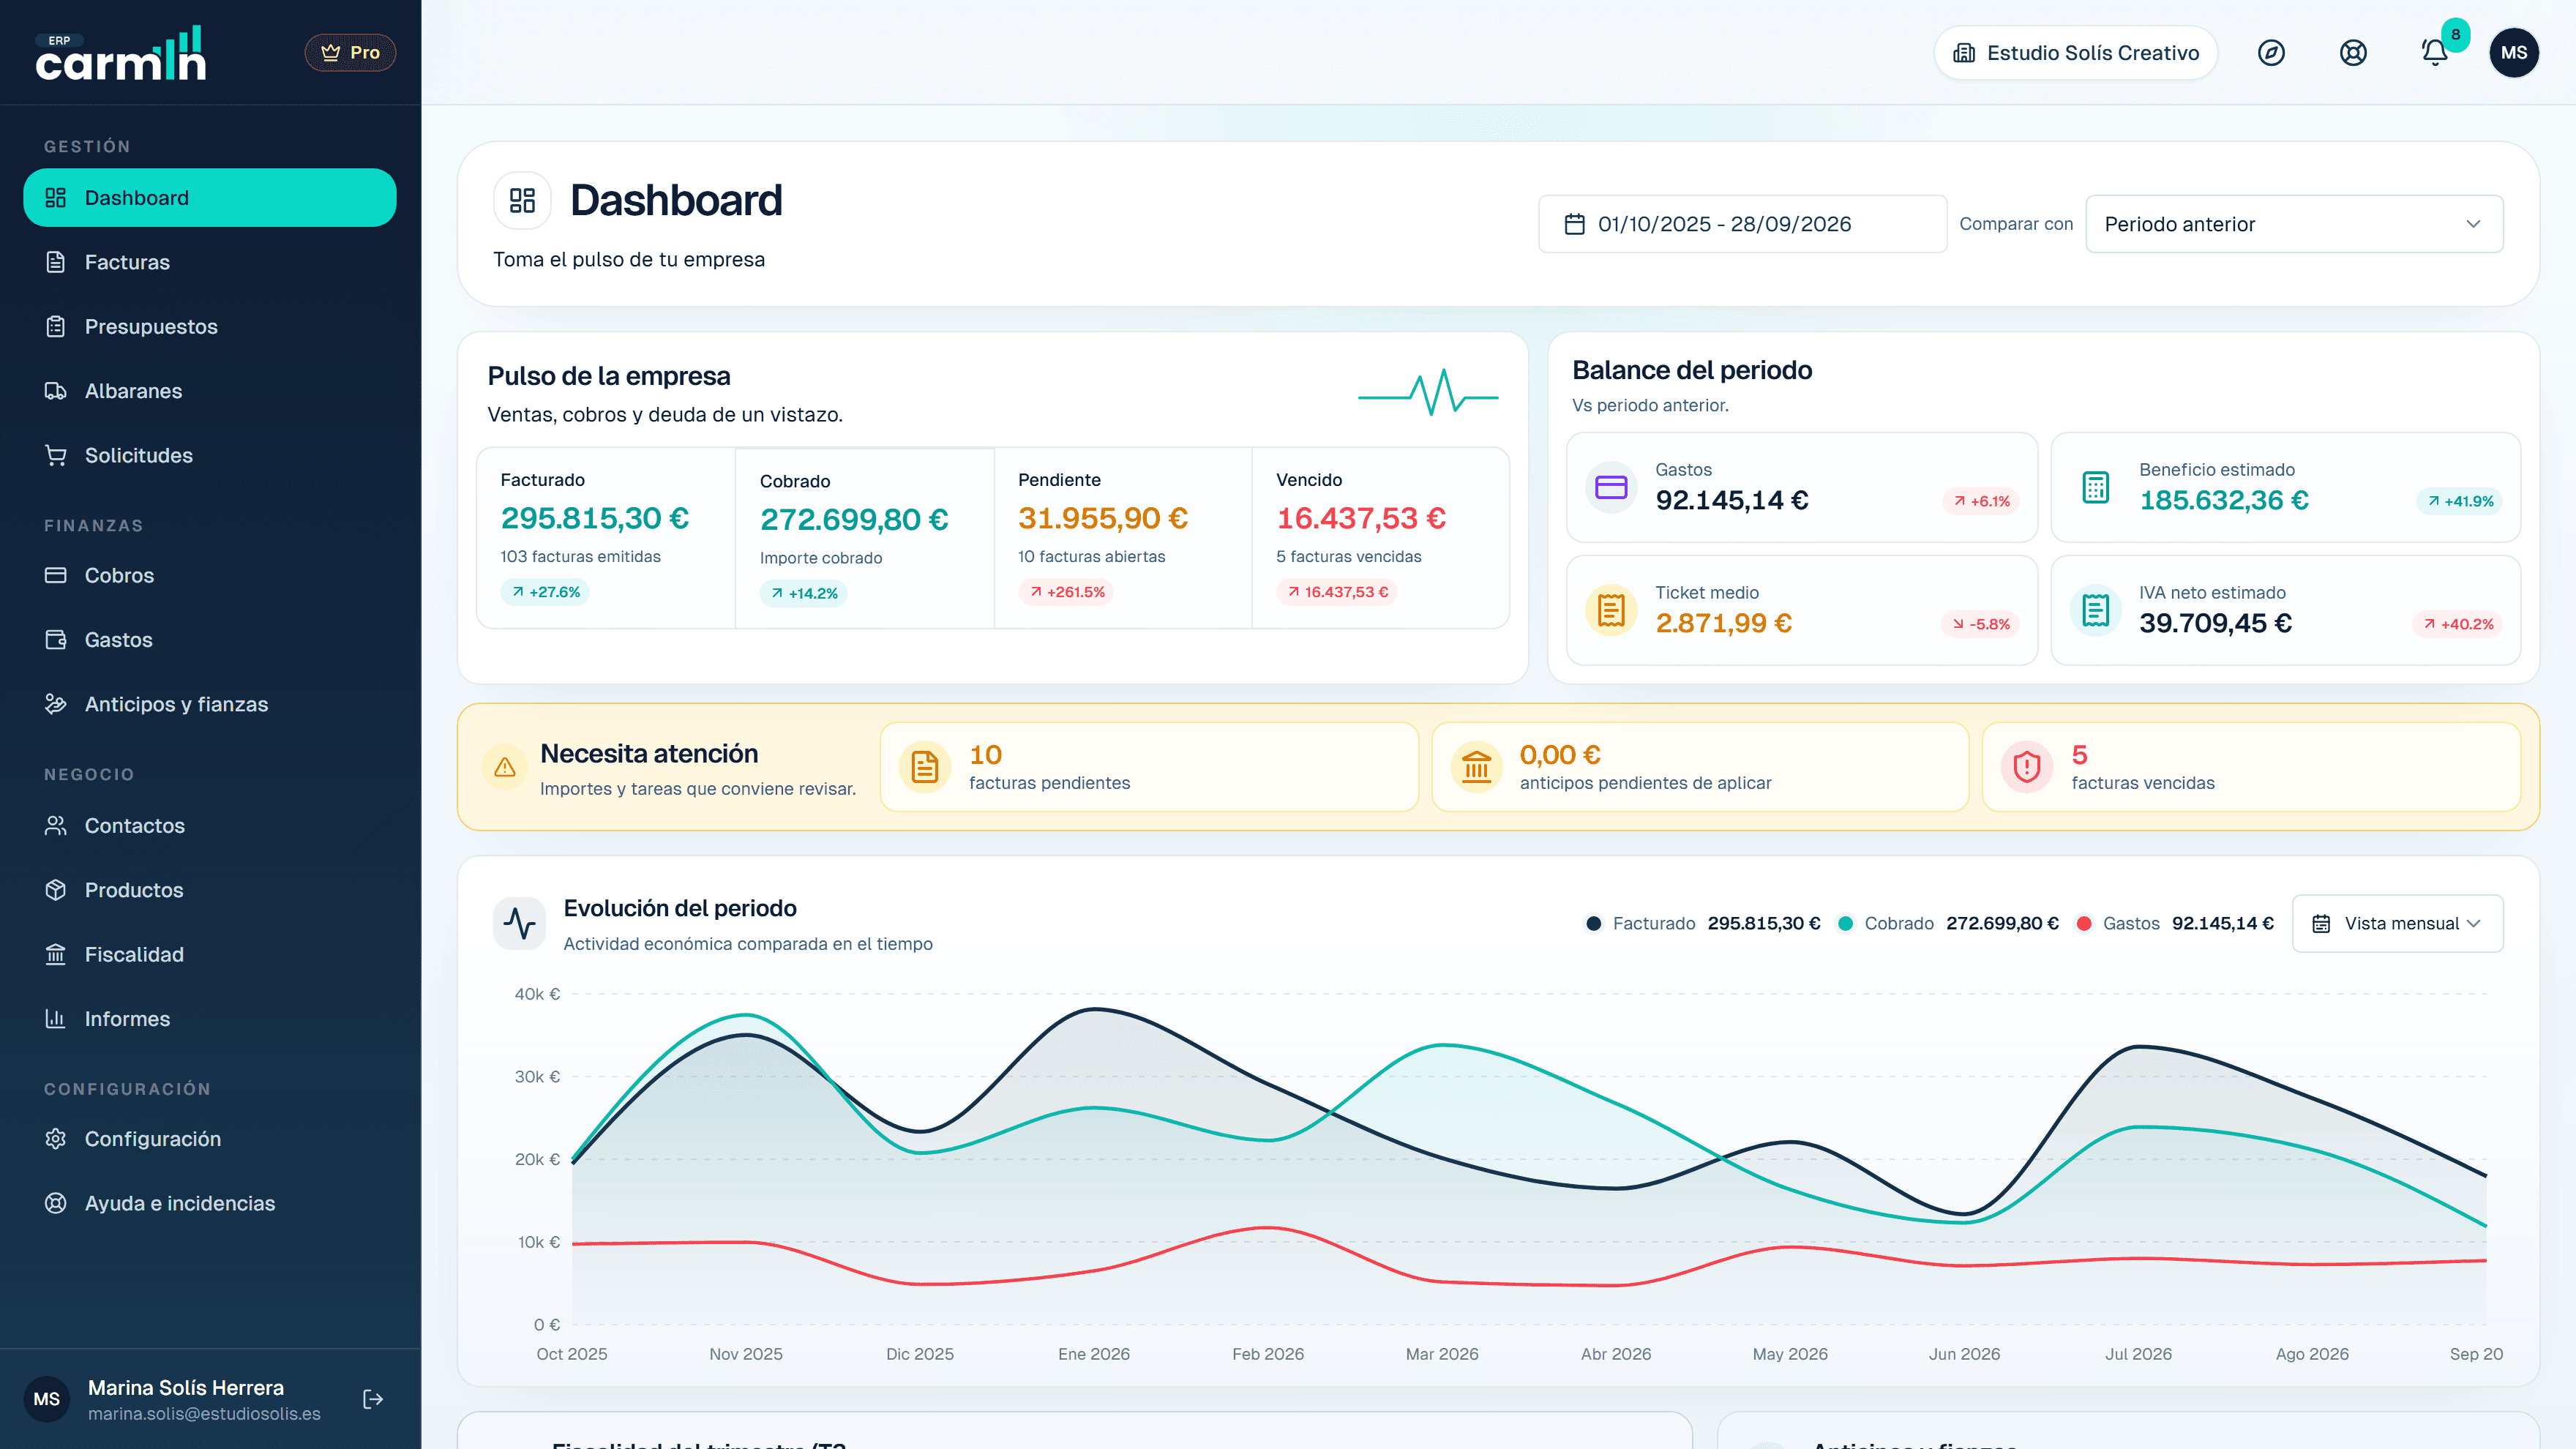Screen dimensions: 2576x1449
Task: Open the compass explore icon in header
Action: [2271, 53]
